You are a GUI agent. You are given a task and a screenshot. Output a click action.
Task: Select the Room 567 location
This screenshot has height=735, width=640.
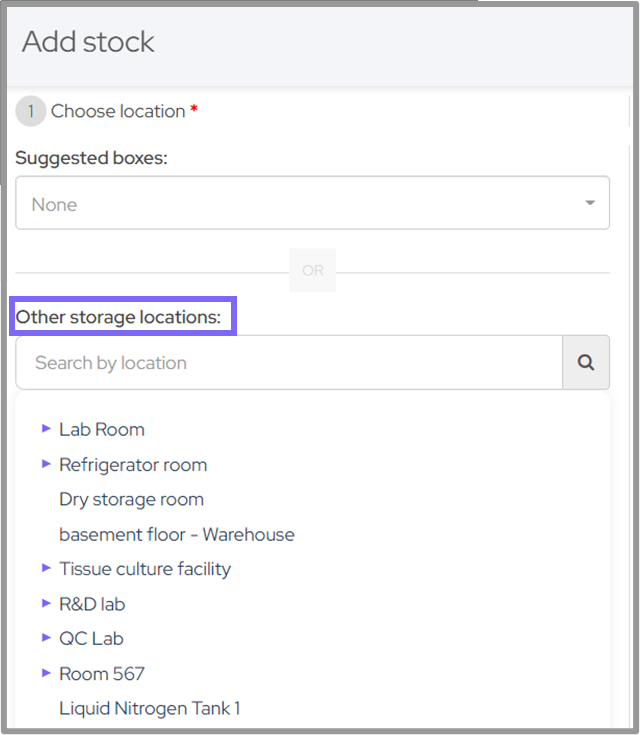coord(102,674)
